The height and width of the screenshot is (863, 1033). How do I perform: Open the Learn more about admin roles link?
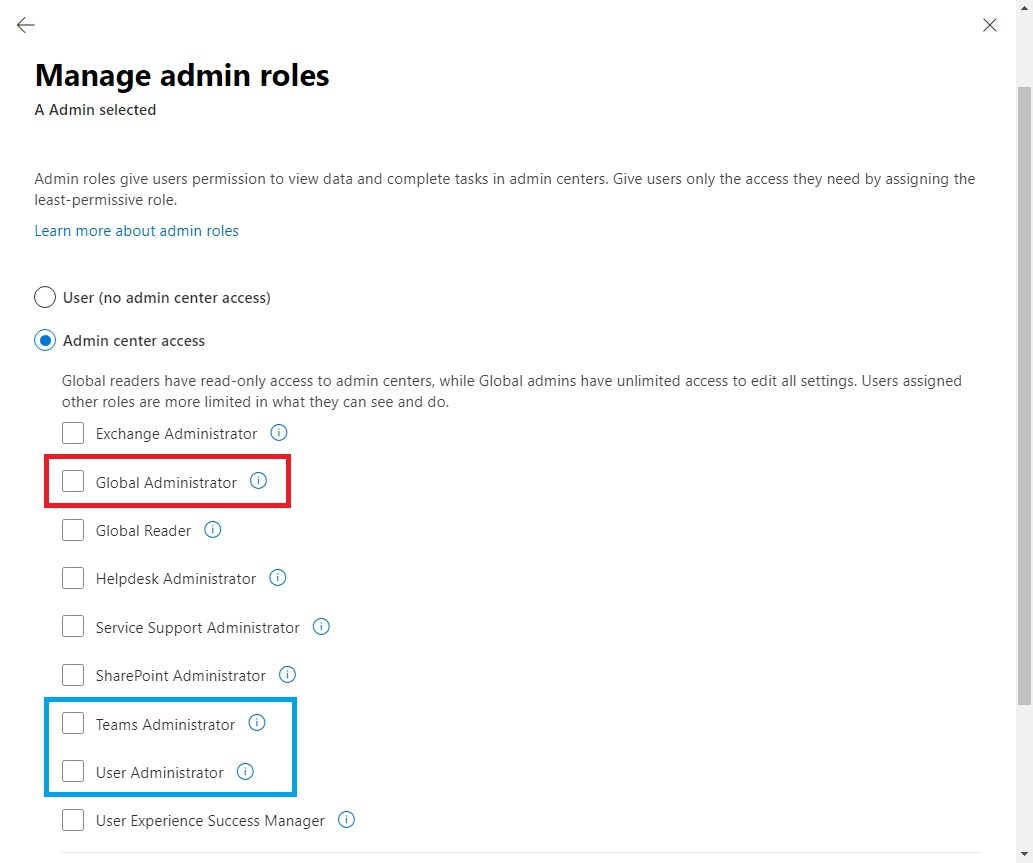[x=136, y=230]
